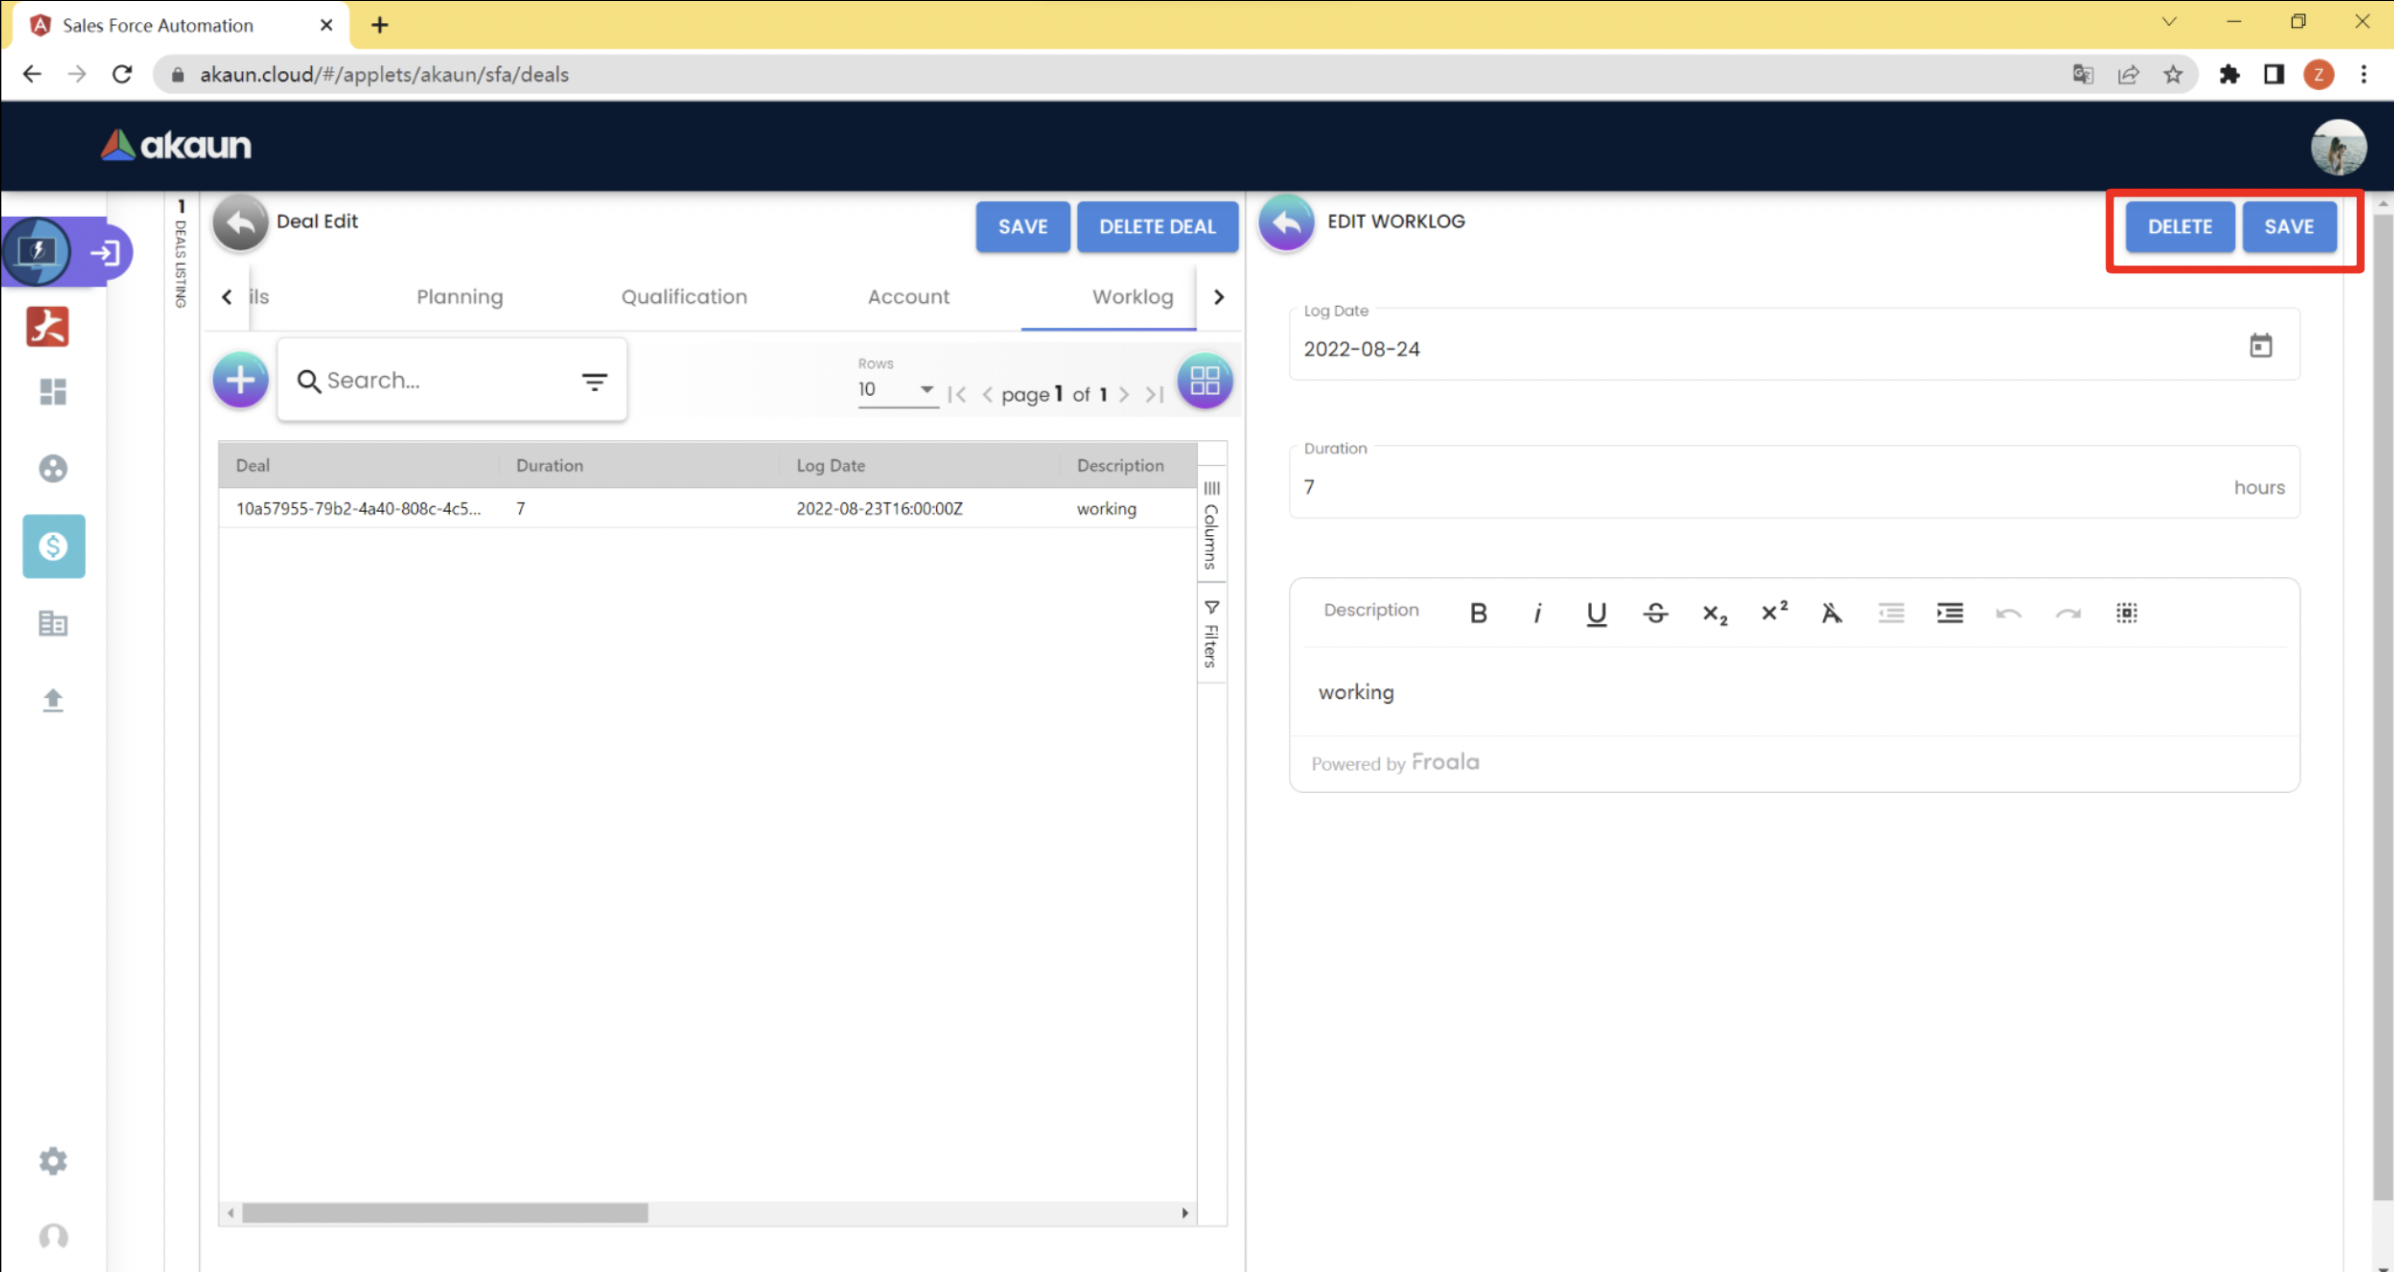The height and width of the screenshot is (1272, 2394).
Task: Open the Log Date calendar picker
Action: 2260,346
